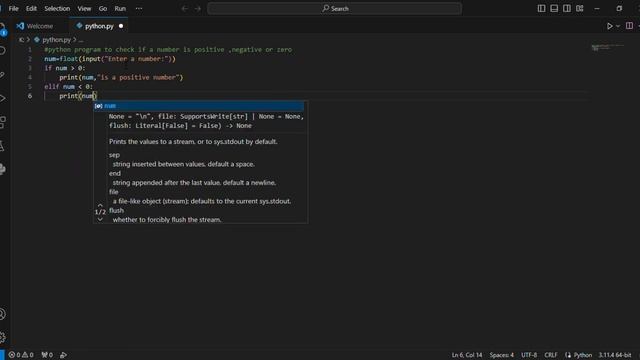Select line ending sequence CRLF
This screenshot has width=640, height=360.
[x=551, y=355]
